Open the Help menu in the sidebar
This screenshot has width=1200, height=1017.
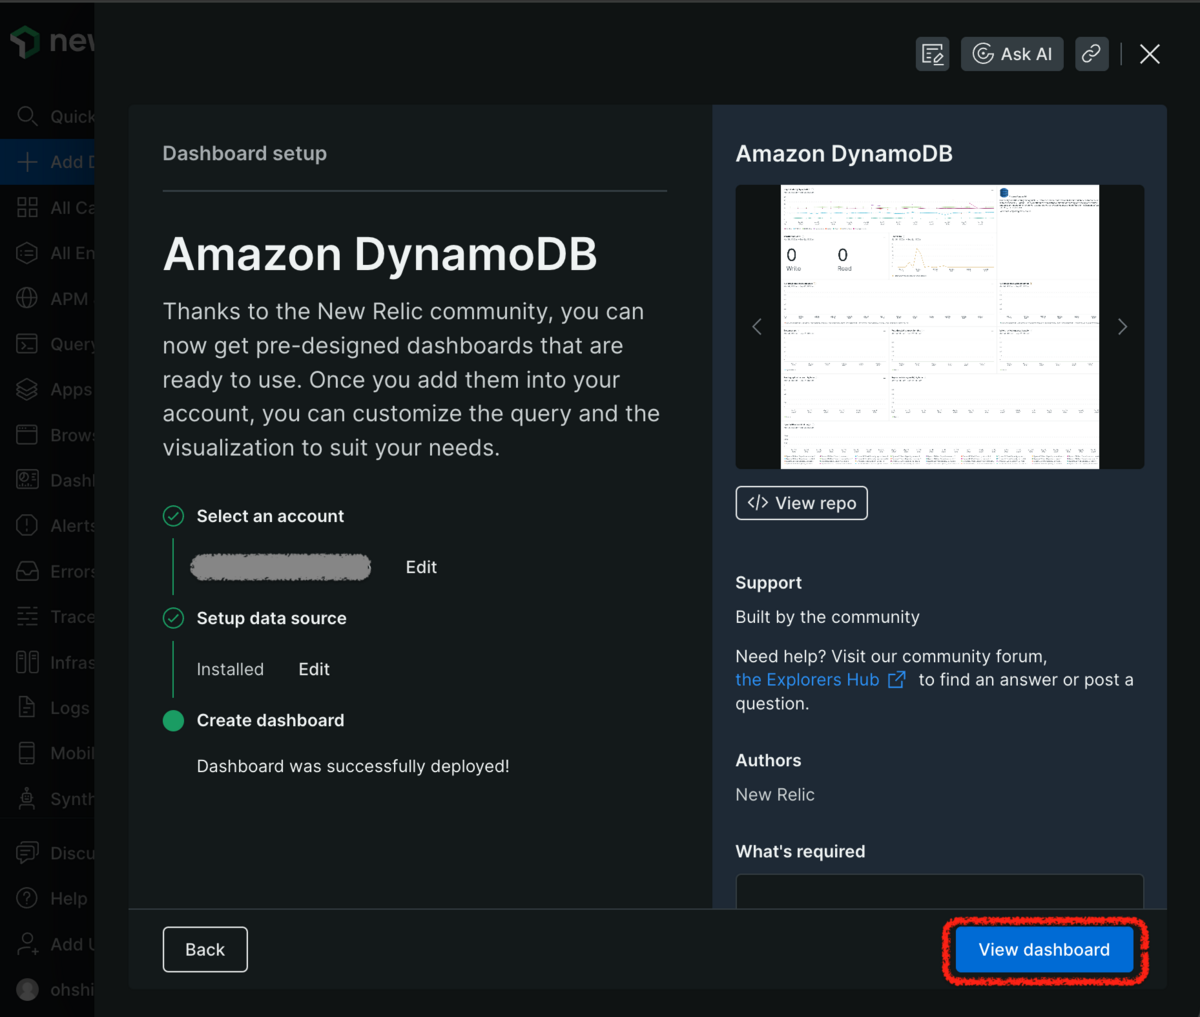(x=27, y=898)
